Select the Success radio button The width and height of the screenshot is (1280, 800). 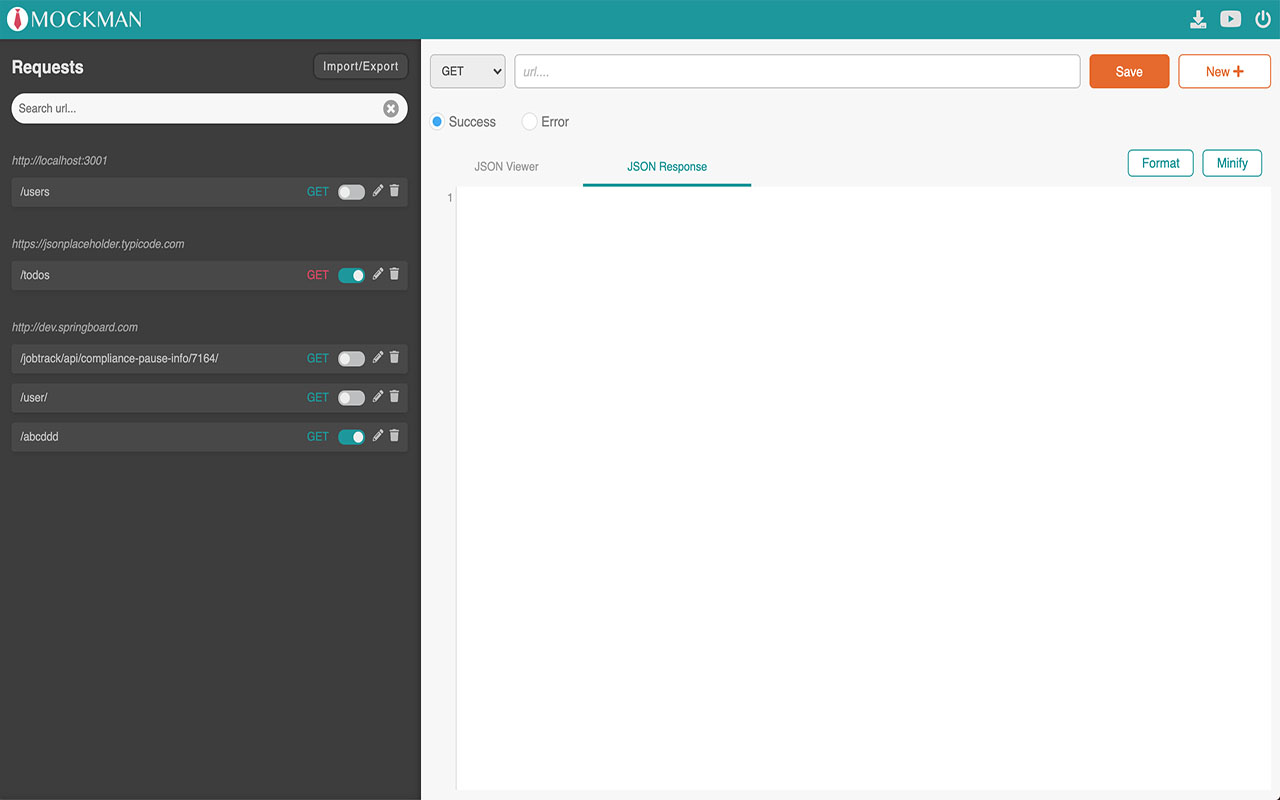[x=437, y=122]
